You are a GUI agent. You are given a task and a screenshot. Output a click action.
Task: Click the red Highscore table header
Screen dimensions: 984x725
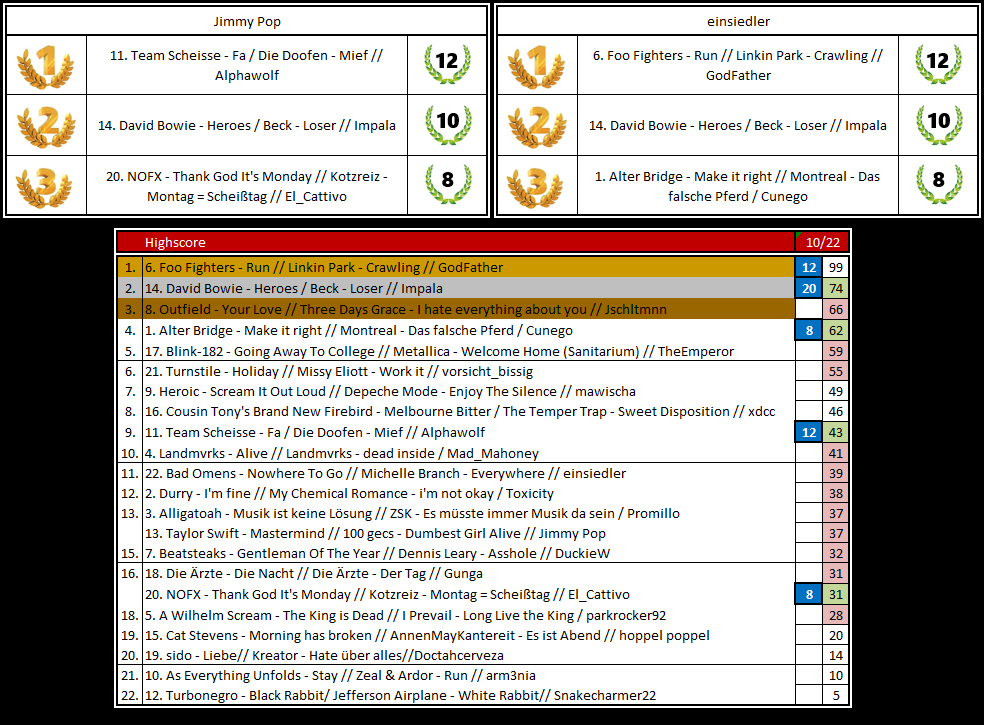click(x=455, y=242)
